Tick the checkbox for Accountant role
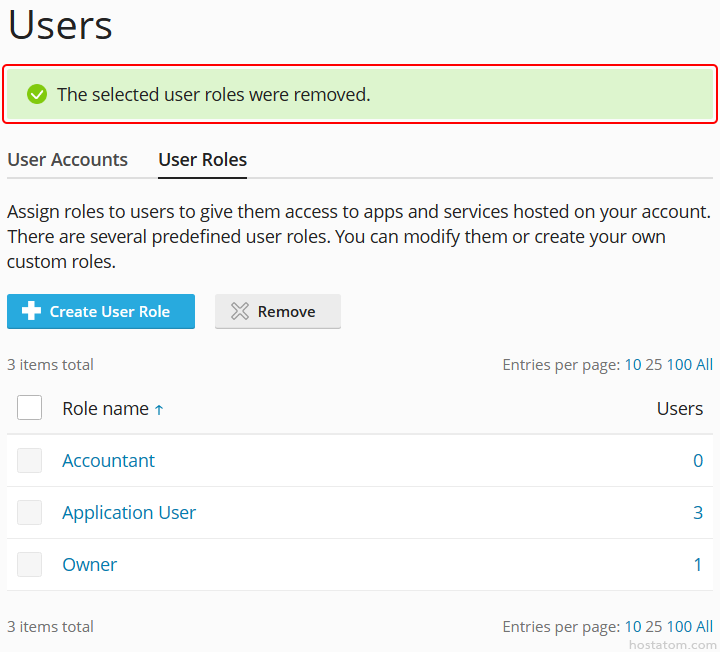The height and width of the screenshot is (652, 720). point(29,461)
